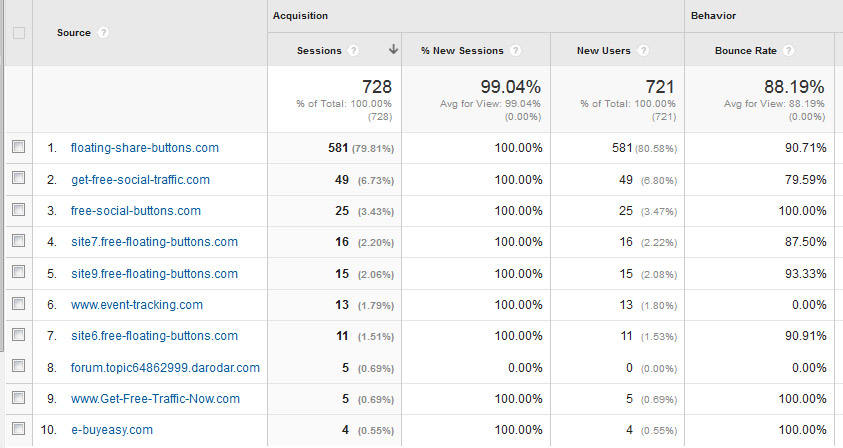Viewport: 843px width, 448px height.
Task: Check the box for floating-share-buttons.com row
Action: [x=17, y=147]
